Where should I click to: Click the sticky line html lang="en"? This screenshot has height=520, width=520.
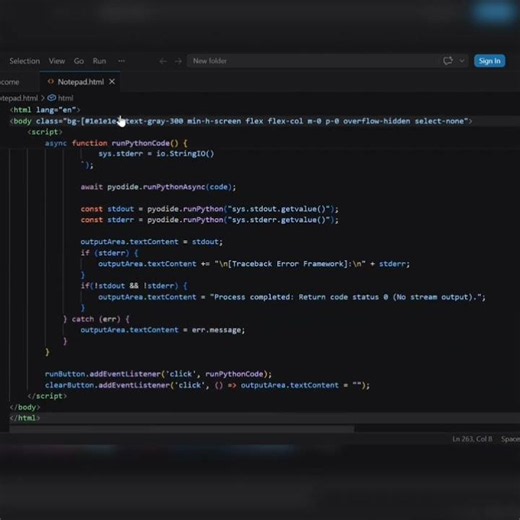coord(45,110)
